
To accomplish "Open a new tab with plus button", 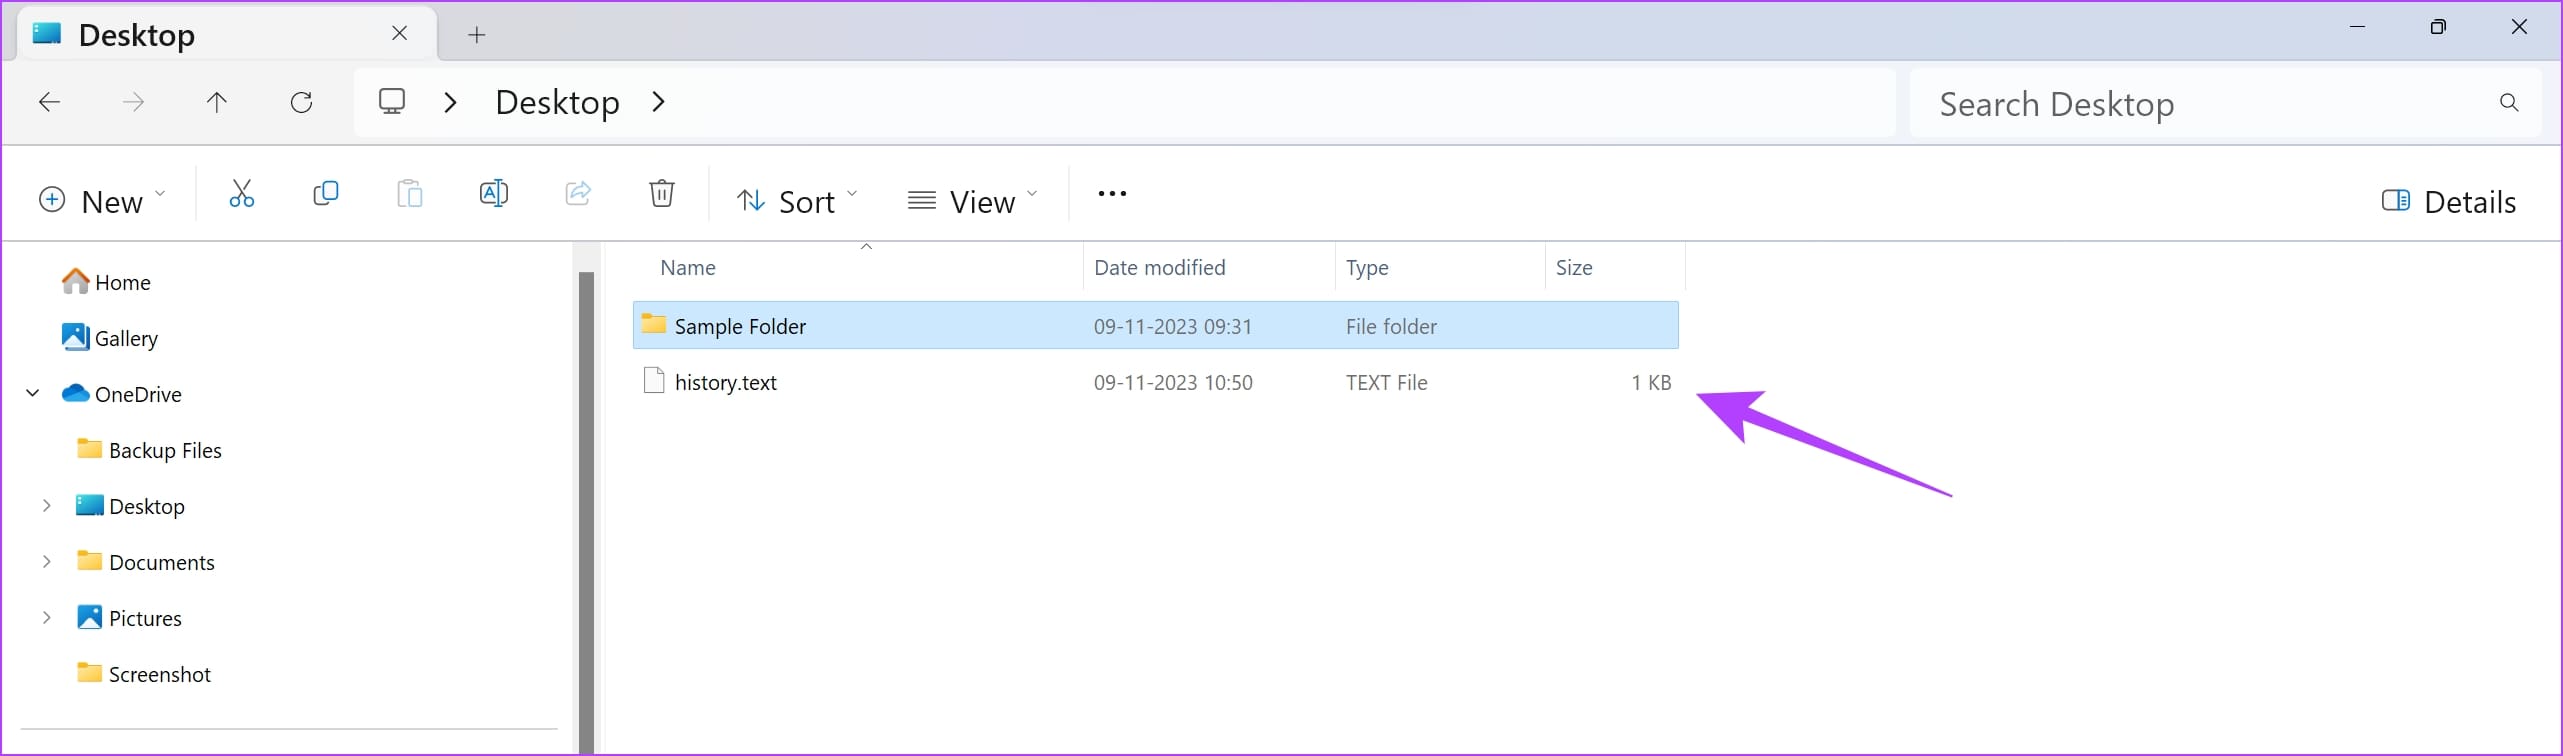I will 477,35.
